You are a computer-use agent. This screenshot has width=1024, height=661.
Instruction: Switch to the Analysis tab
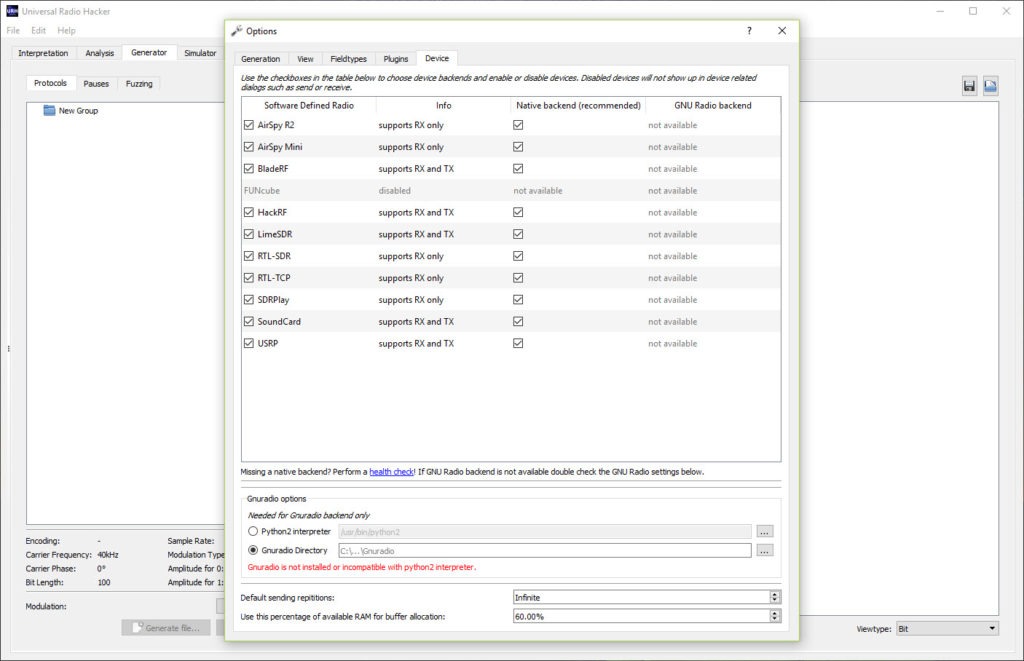coord(99,53)
